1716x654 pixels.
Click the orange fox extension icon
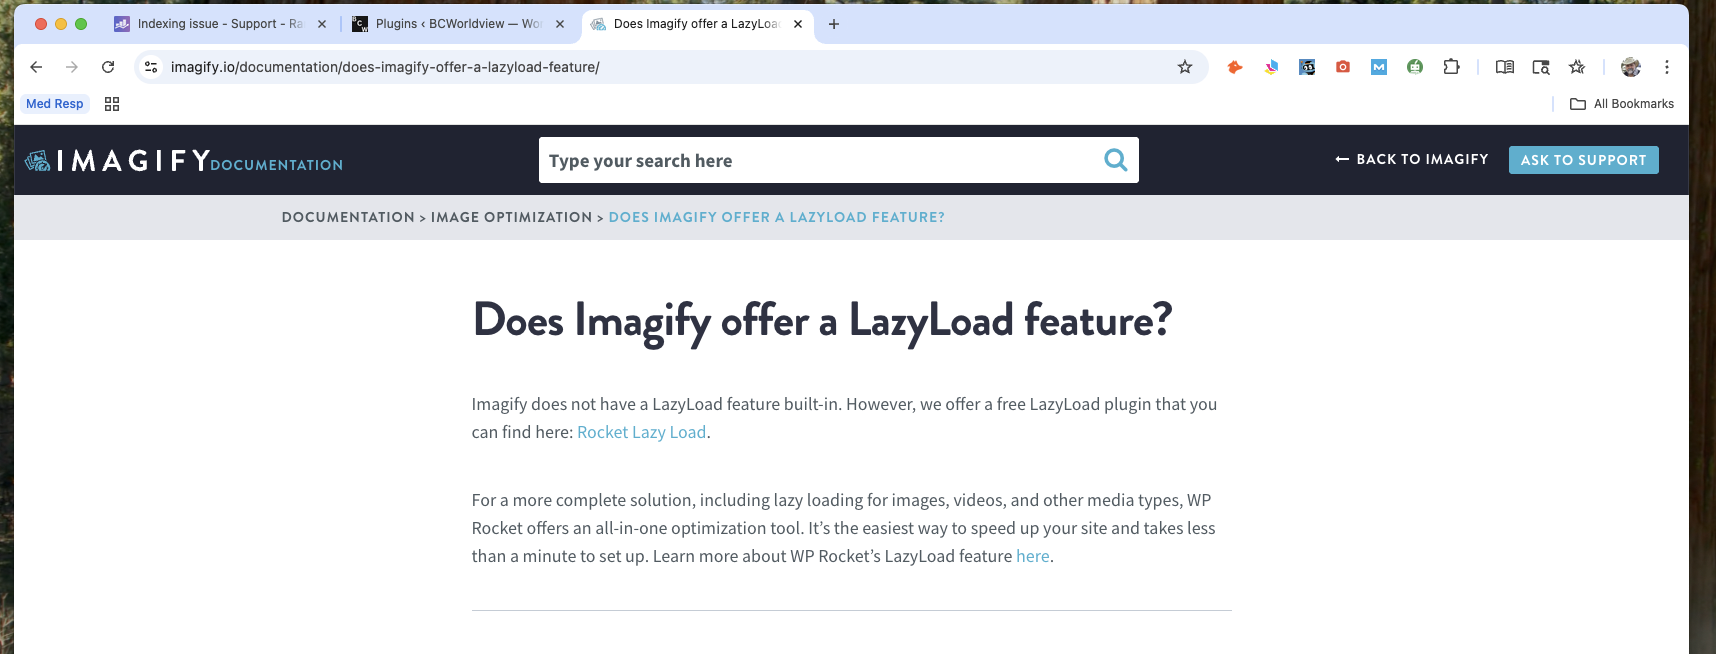pos(1235,67)
